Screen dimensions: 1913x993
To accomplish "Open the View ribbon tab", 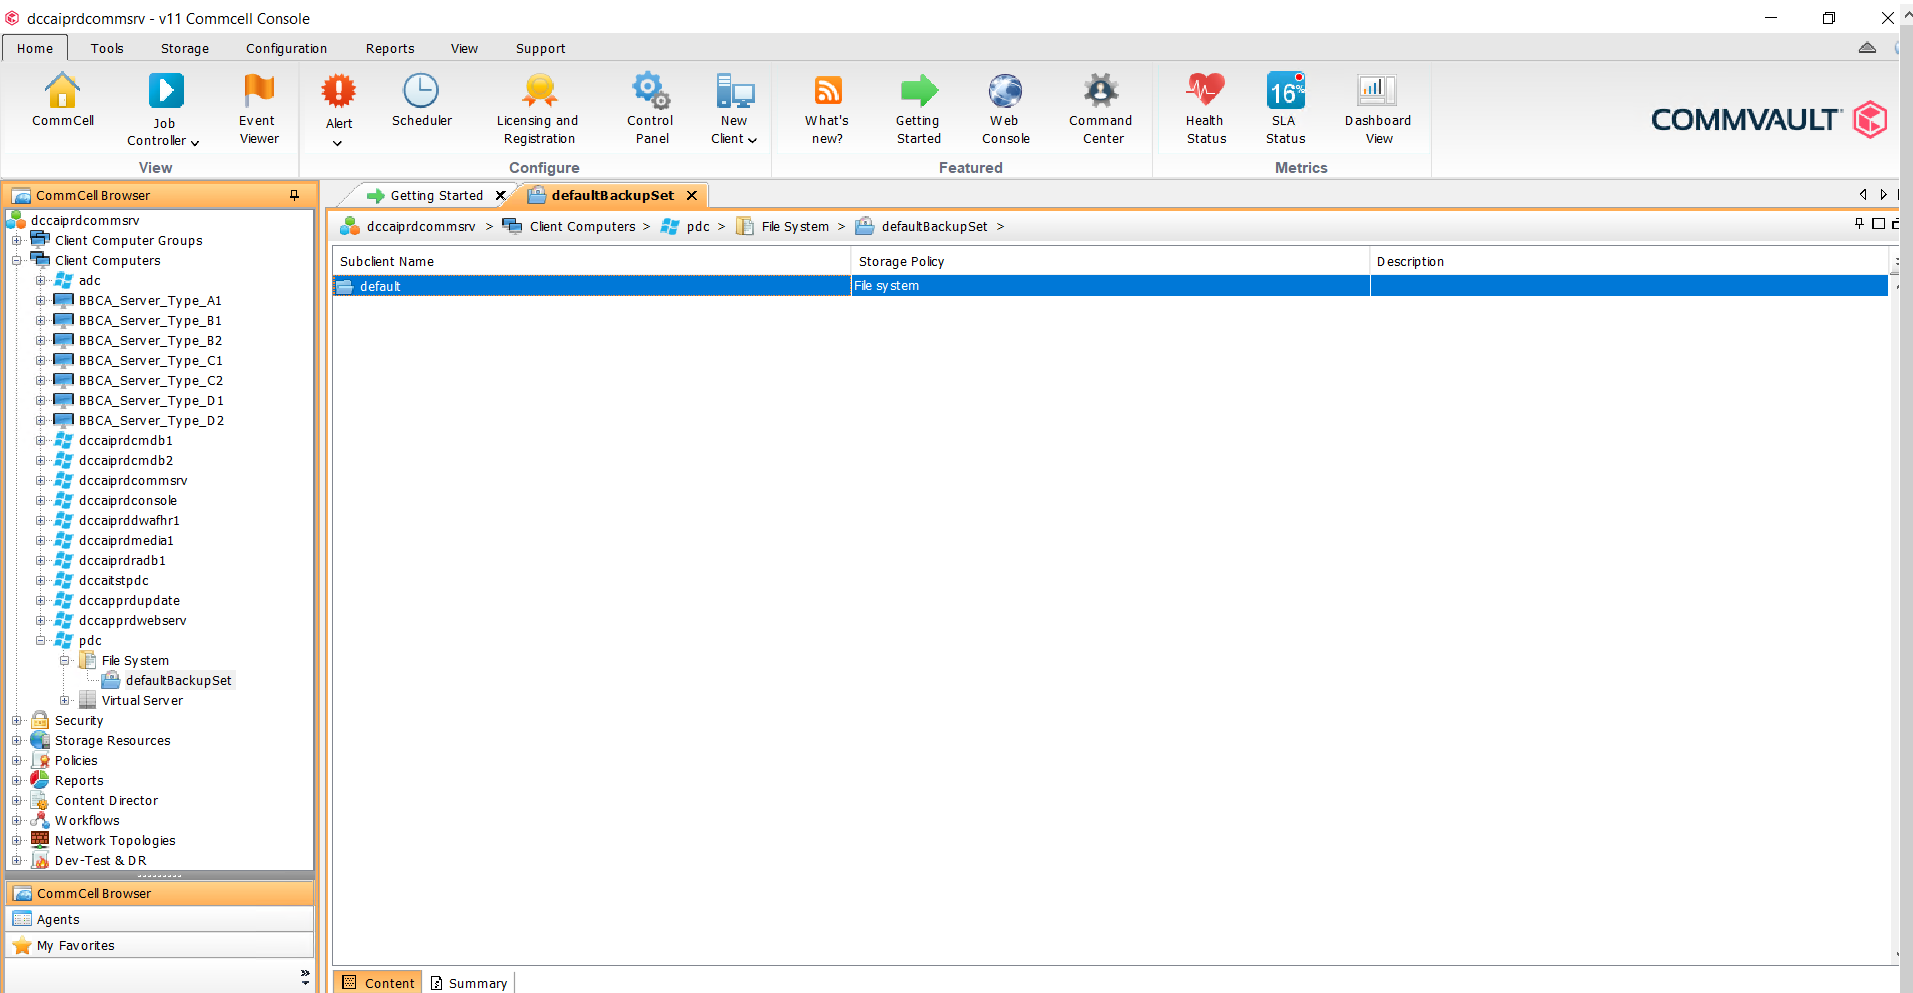I will click(x=464, y=48).
